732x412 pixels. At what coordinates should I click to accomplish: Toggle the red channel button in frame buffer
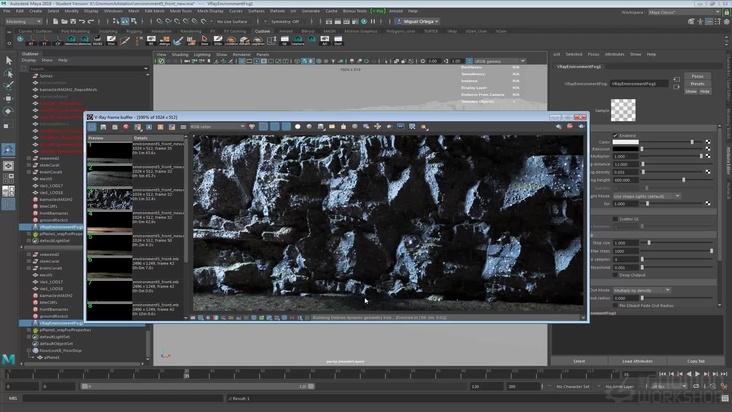click(263, 126)
